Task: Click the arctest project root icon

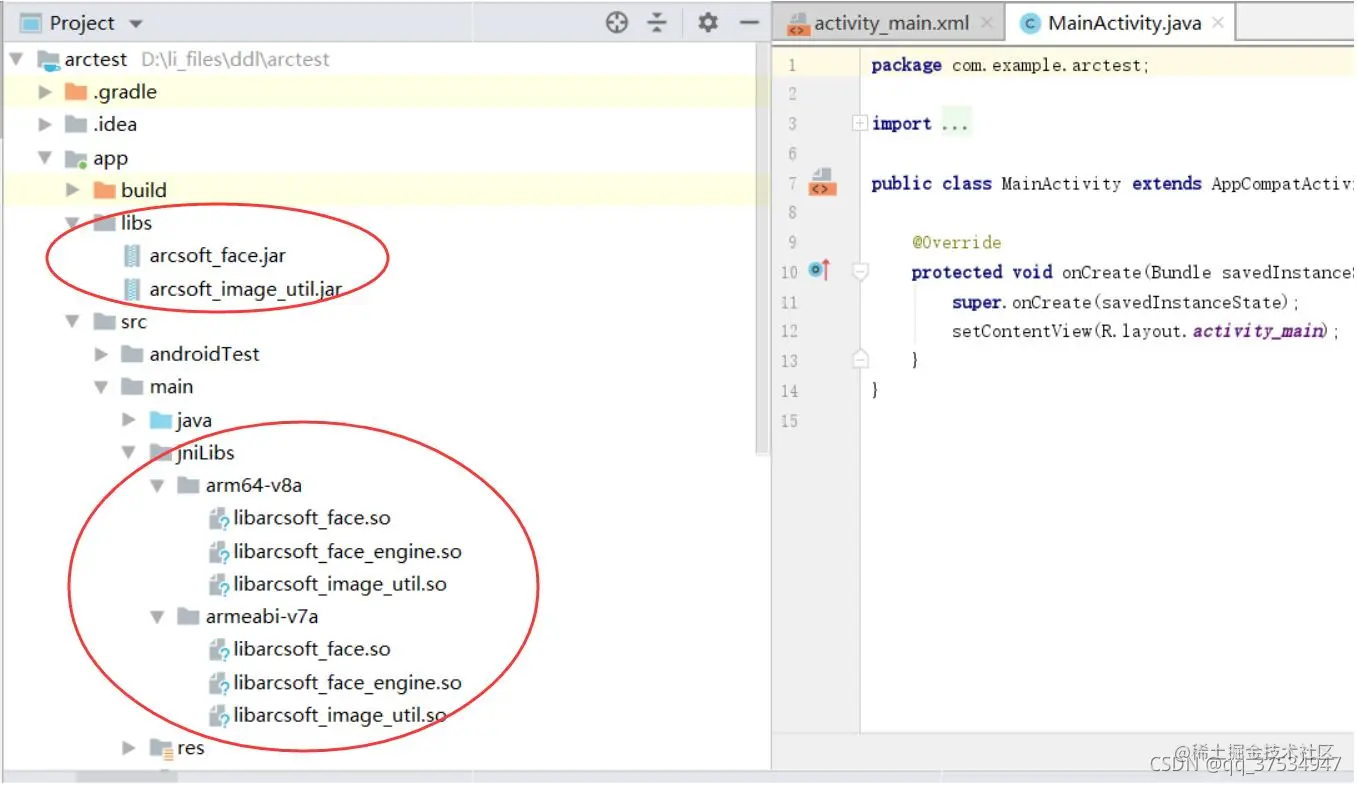Action: [x=48, y=60]
